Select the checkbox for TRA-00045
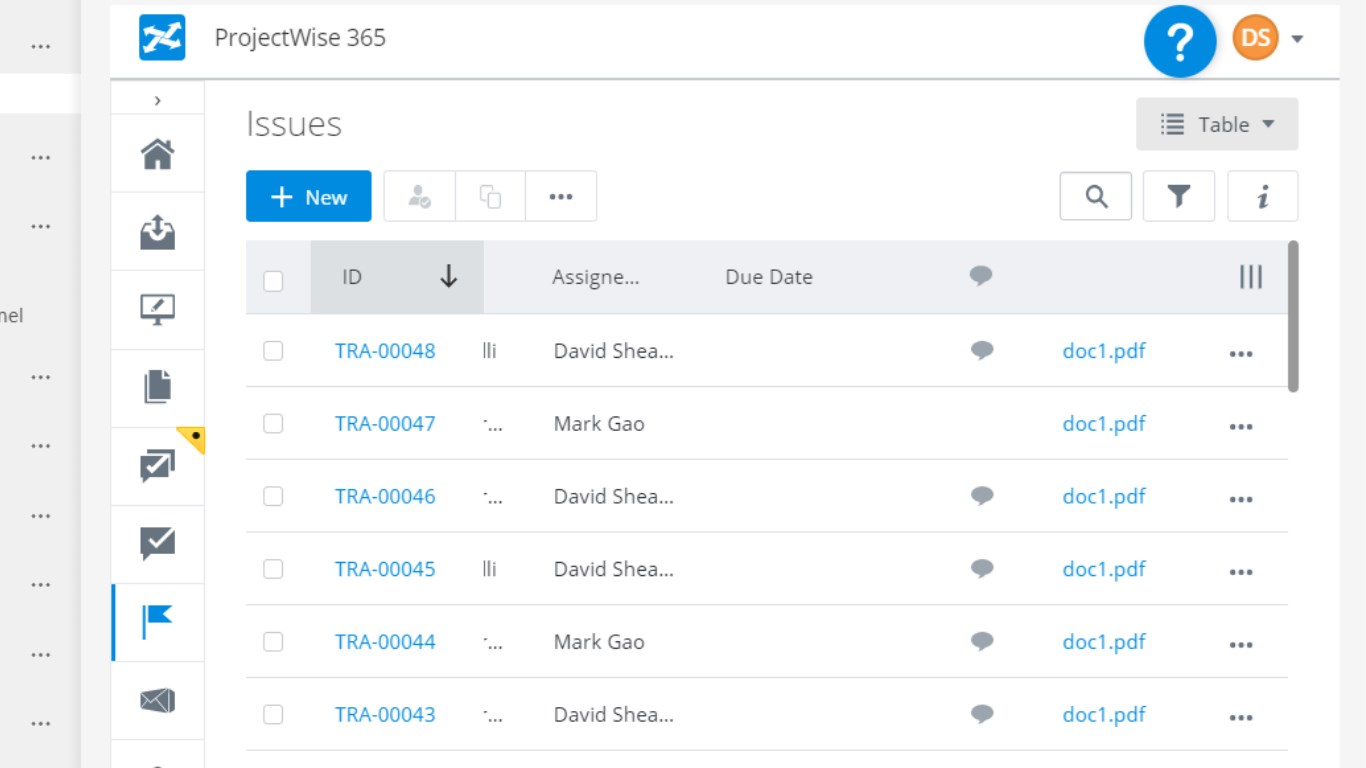The width and height of the screenshot is (1366, 768). coord(273,569)
